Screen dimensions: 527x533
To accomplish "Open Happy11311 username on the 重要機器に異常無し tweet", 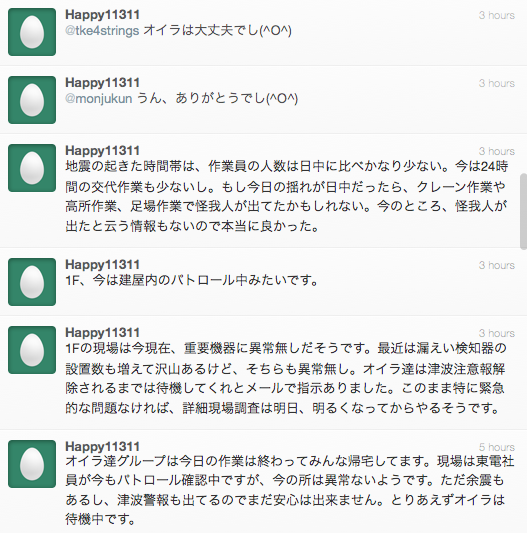I will point(102,333).
